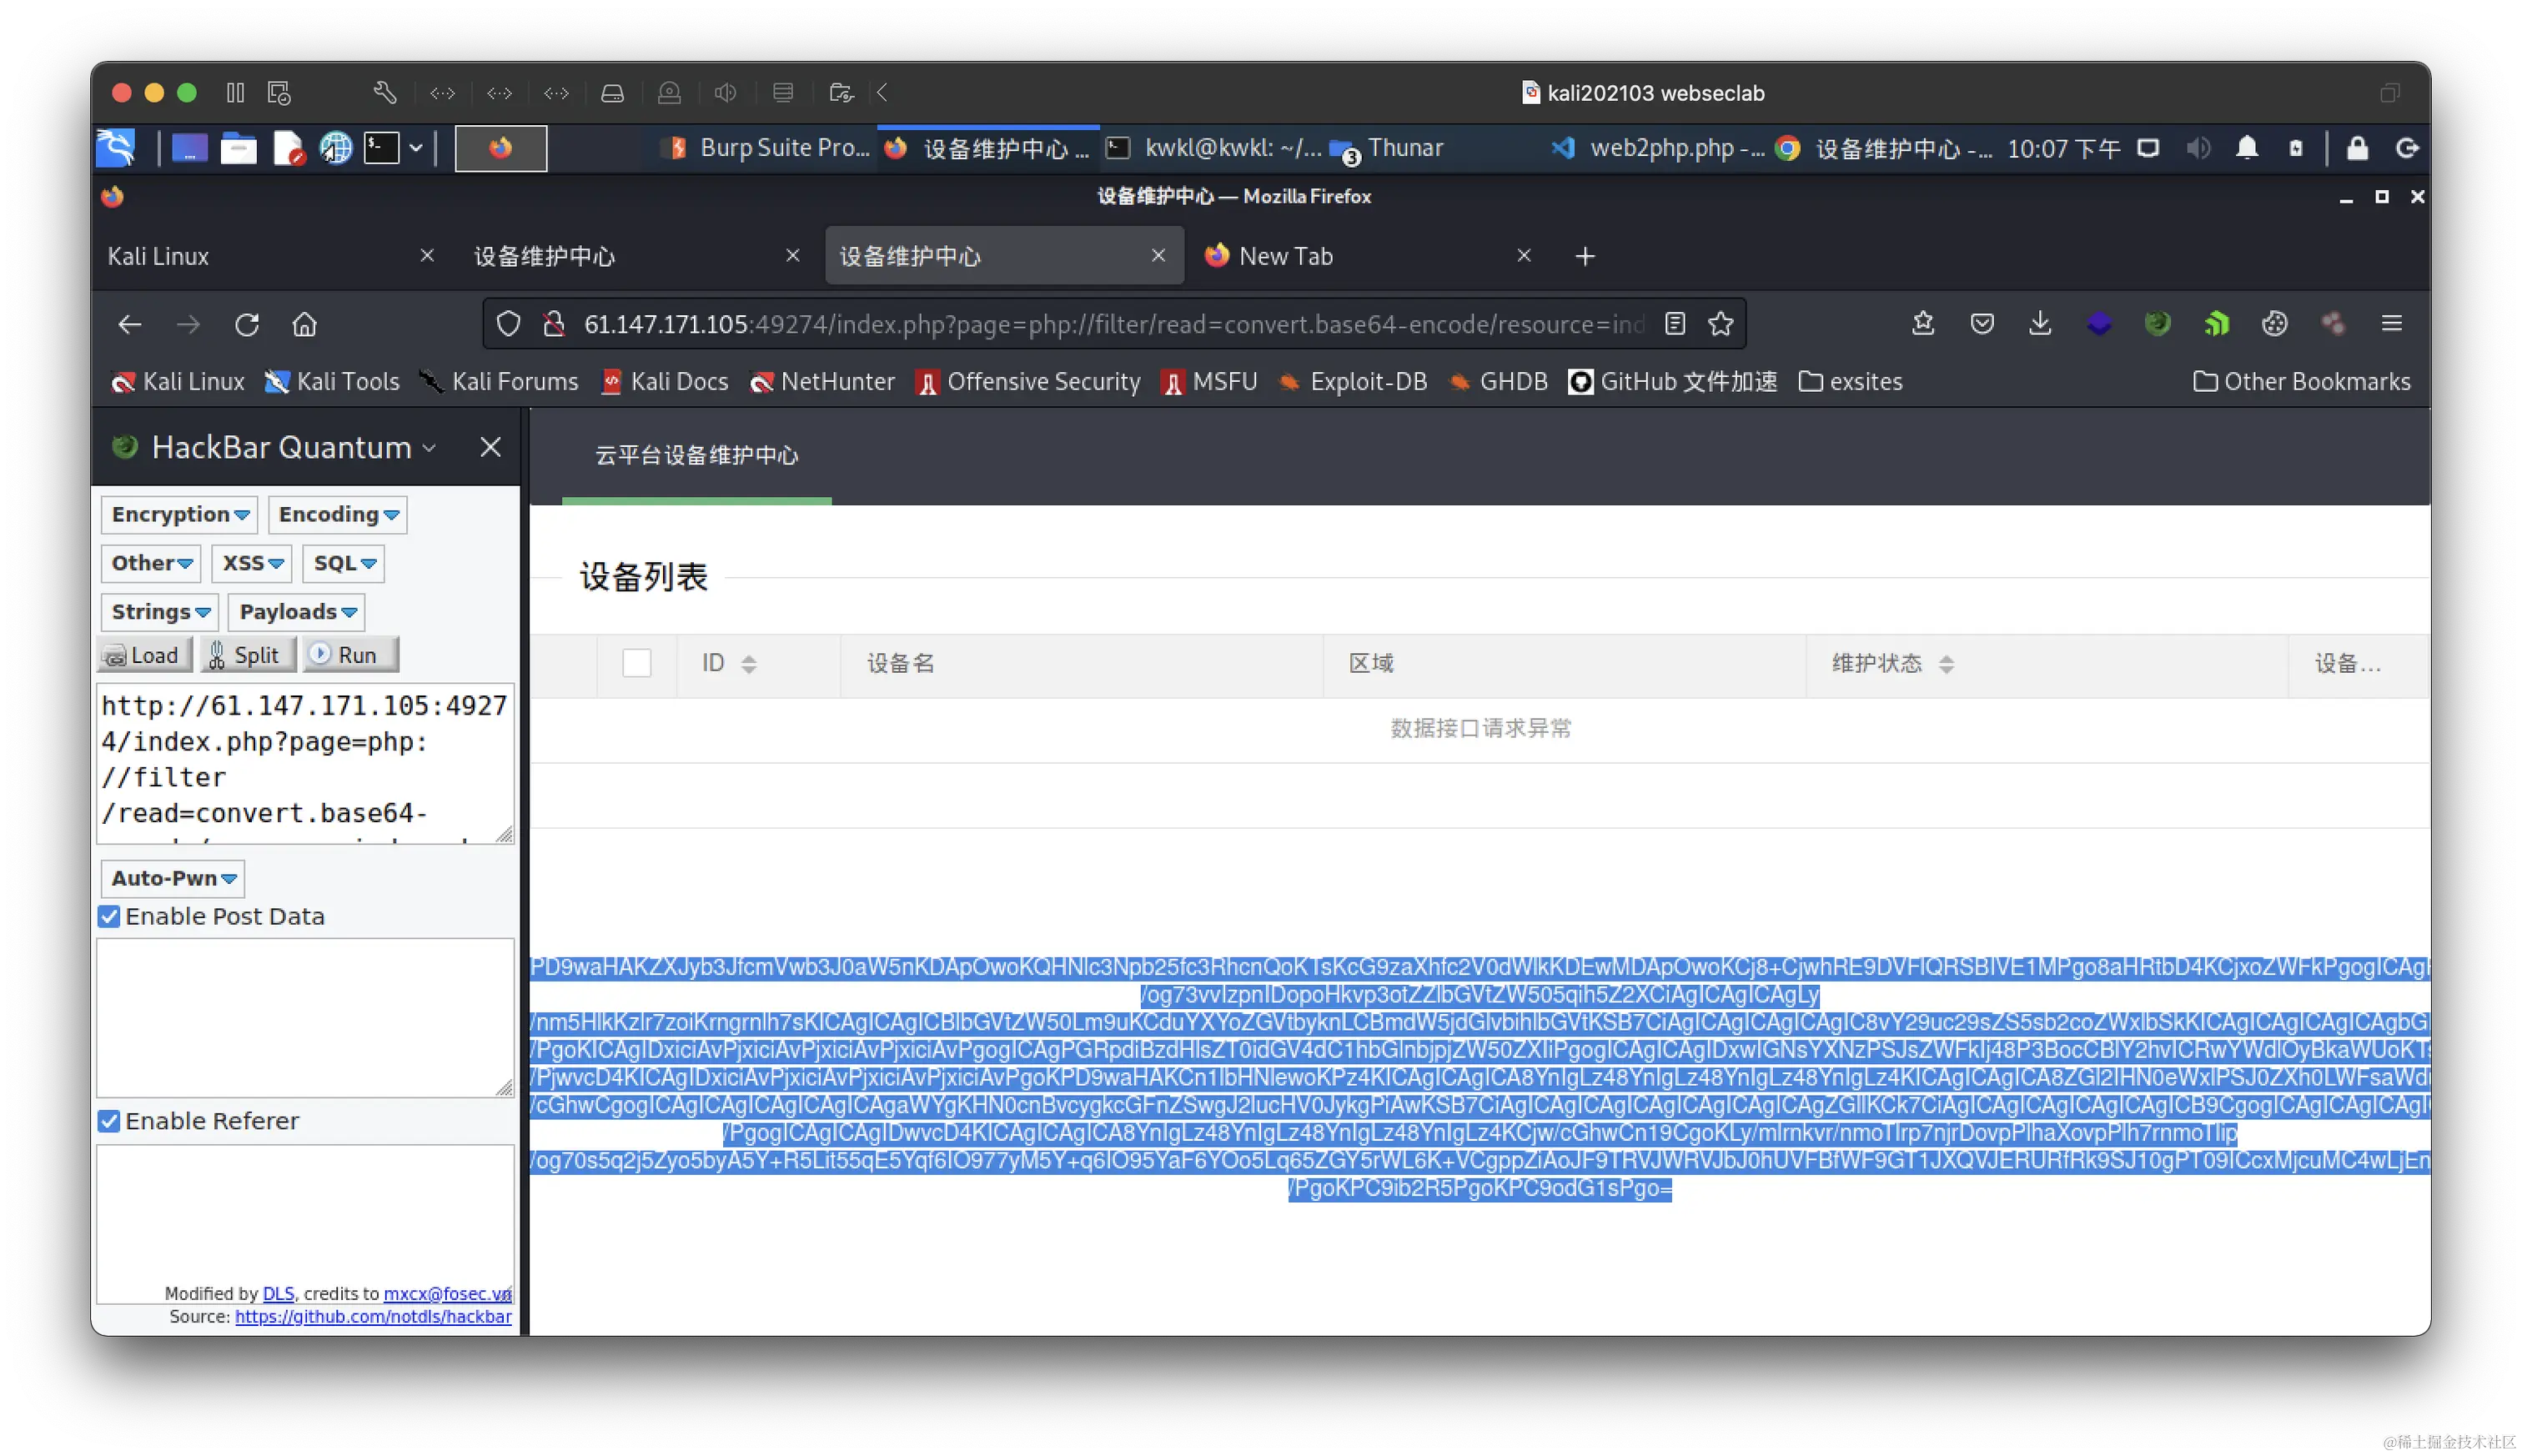2522x1456 pixels.
Task: Open the github.com/notdls/hackbar source link
Action: 372,1317
